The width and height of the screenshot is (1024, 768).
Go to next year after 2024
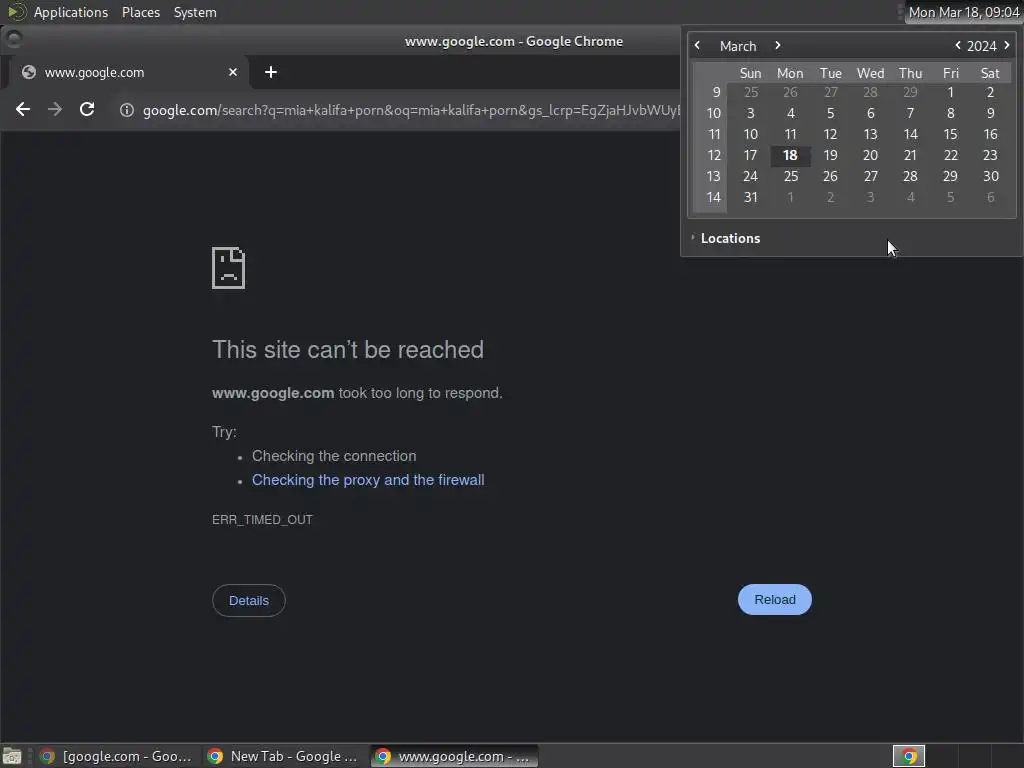1006,45
